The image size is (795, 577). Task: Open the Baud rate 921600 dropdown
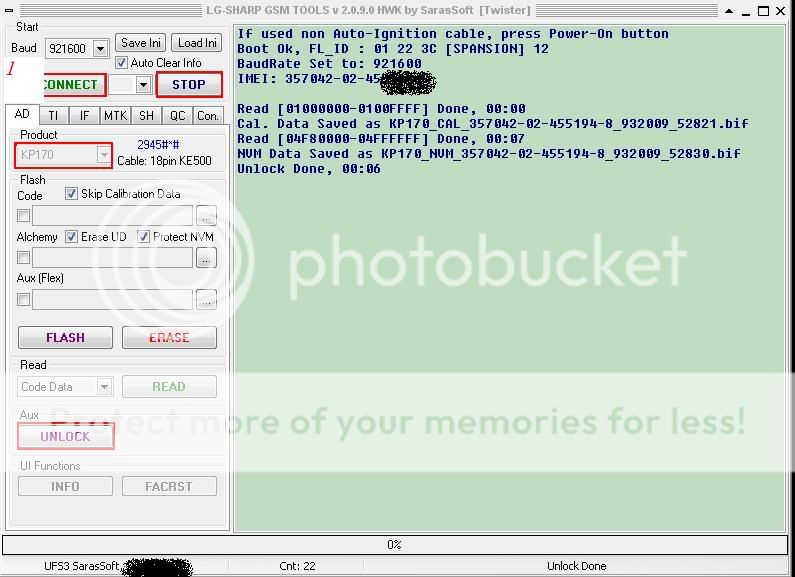point(100,49)
